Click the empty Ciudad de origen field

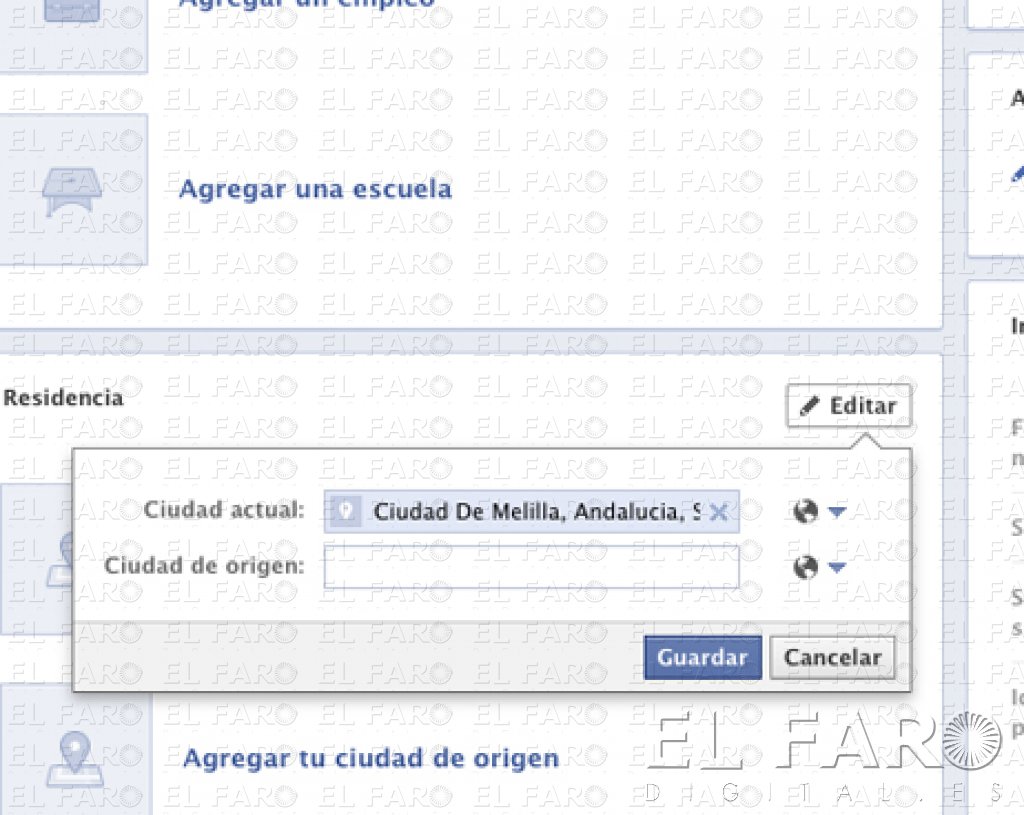[x=532, y=567]
